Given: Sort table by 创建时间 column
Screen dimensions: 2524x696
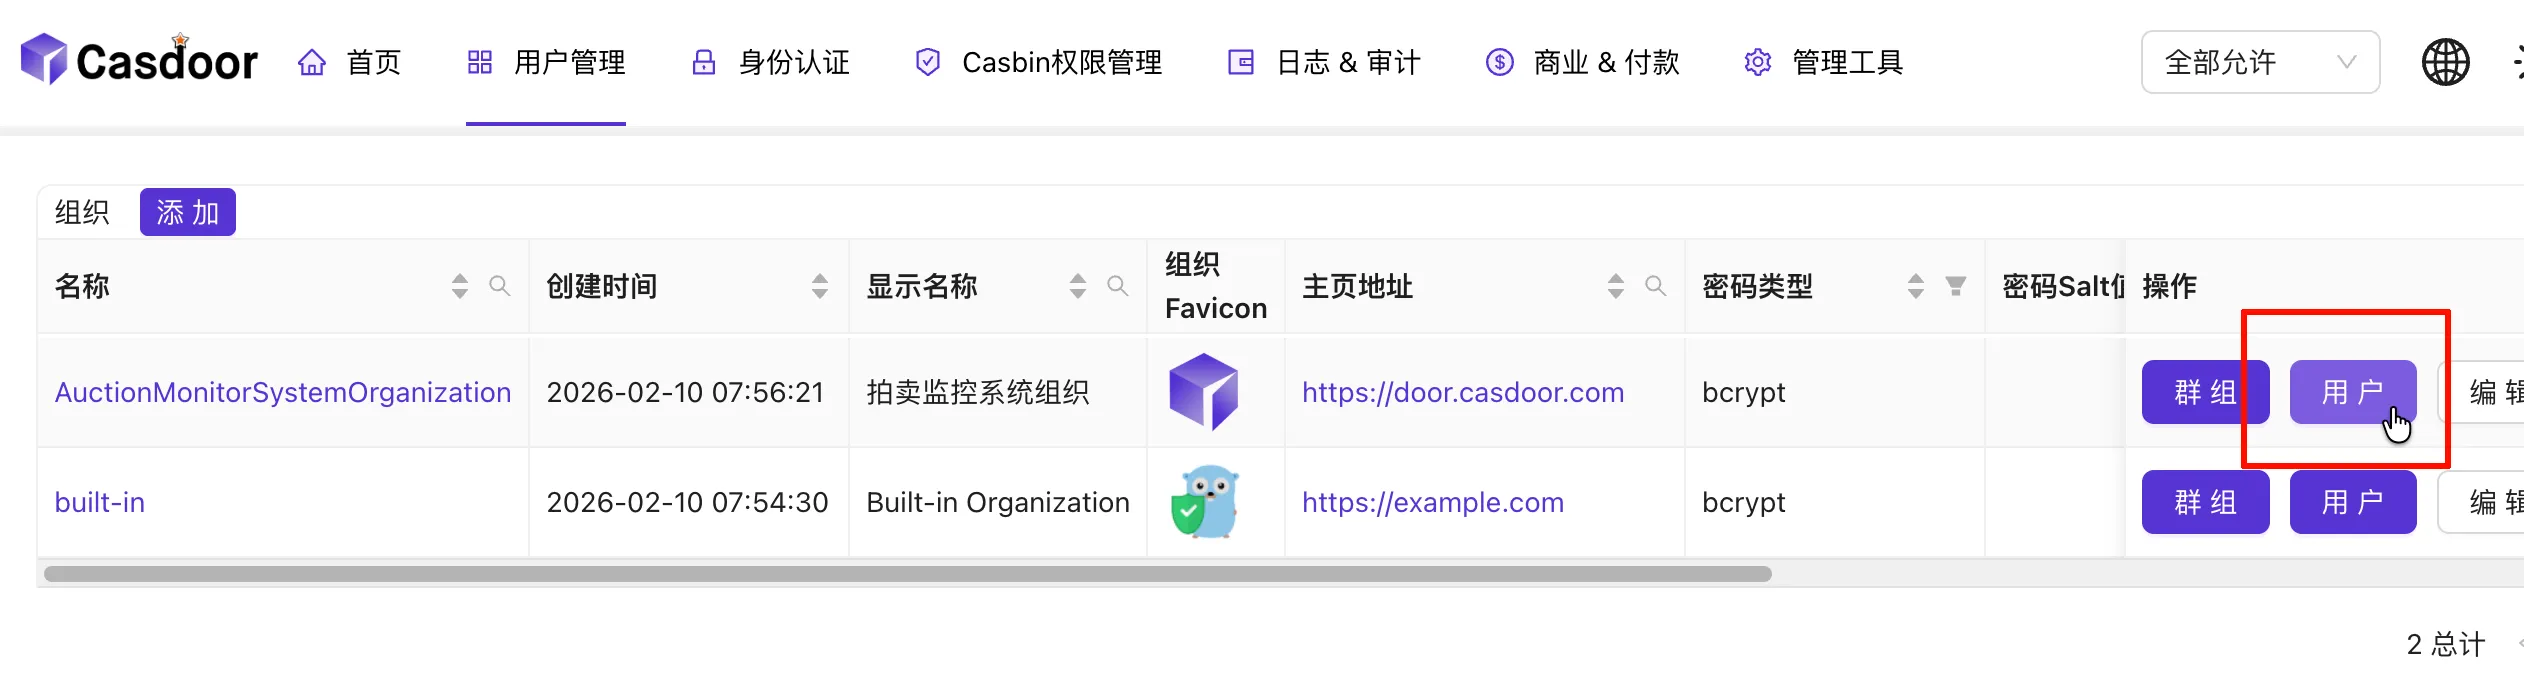Looking at the screenshot, I should [x=819, y=287].
